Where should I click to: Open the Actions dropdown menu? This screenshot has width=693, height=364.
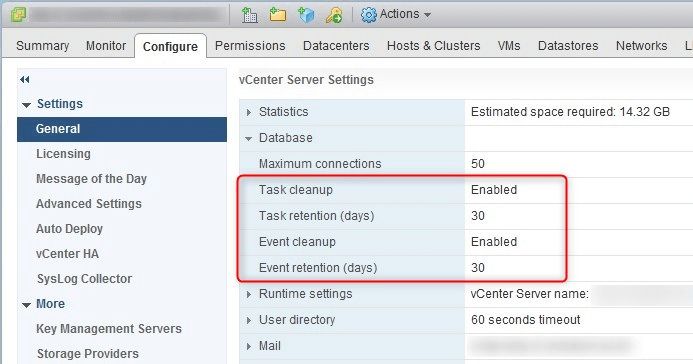pyautogui.click(x=396, y=15)
